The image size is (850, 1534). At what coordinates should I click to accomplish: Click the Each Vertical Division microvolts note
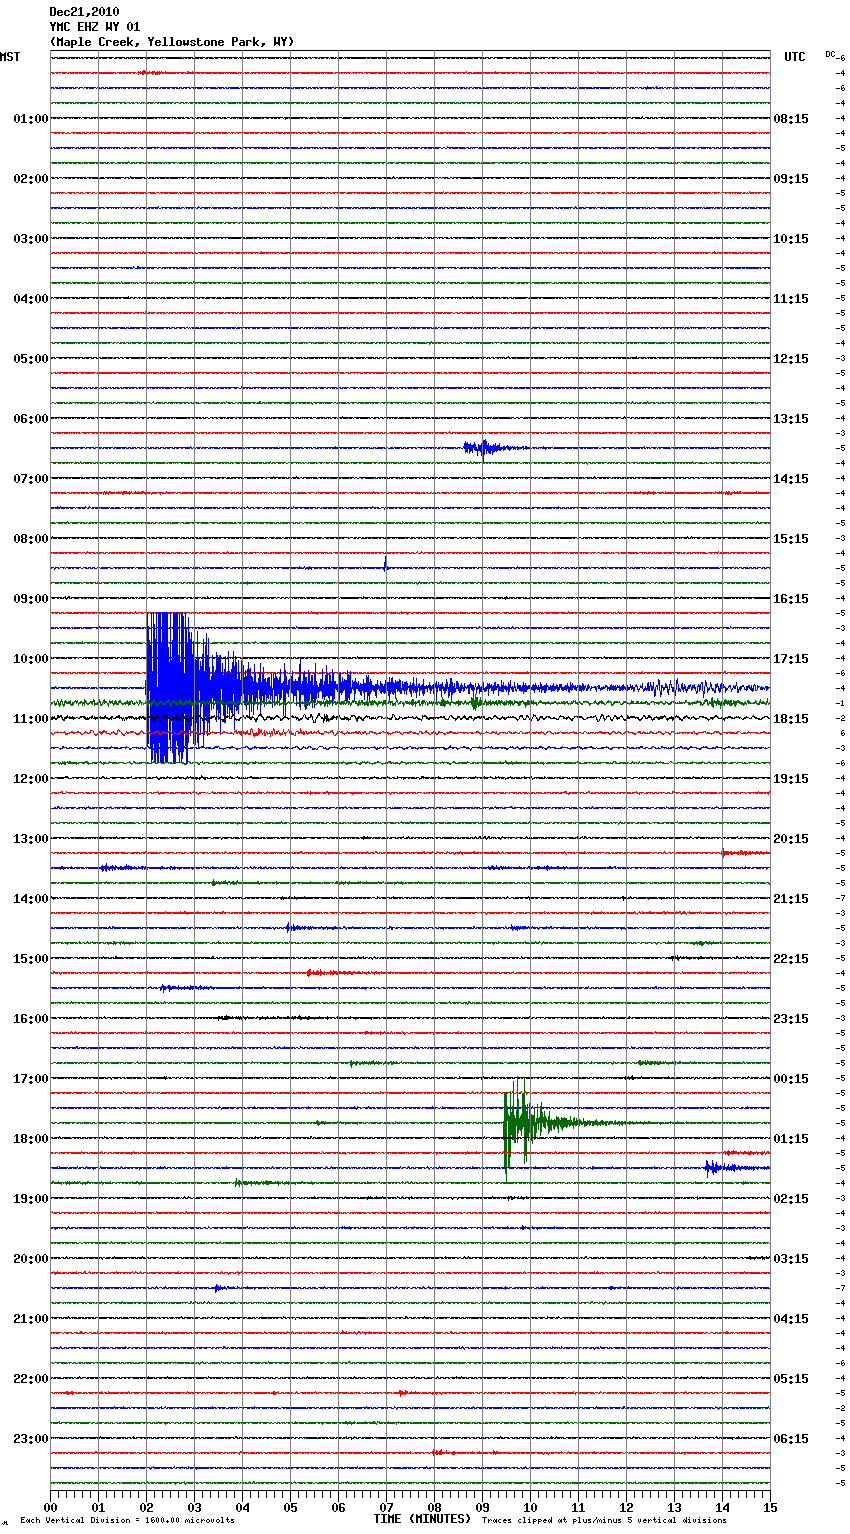127,1521
